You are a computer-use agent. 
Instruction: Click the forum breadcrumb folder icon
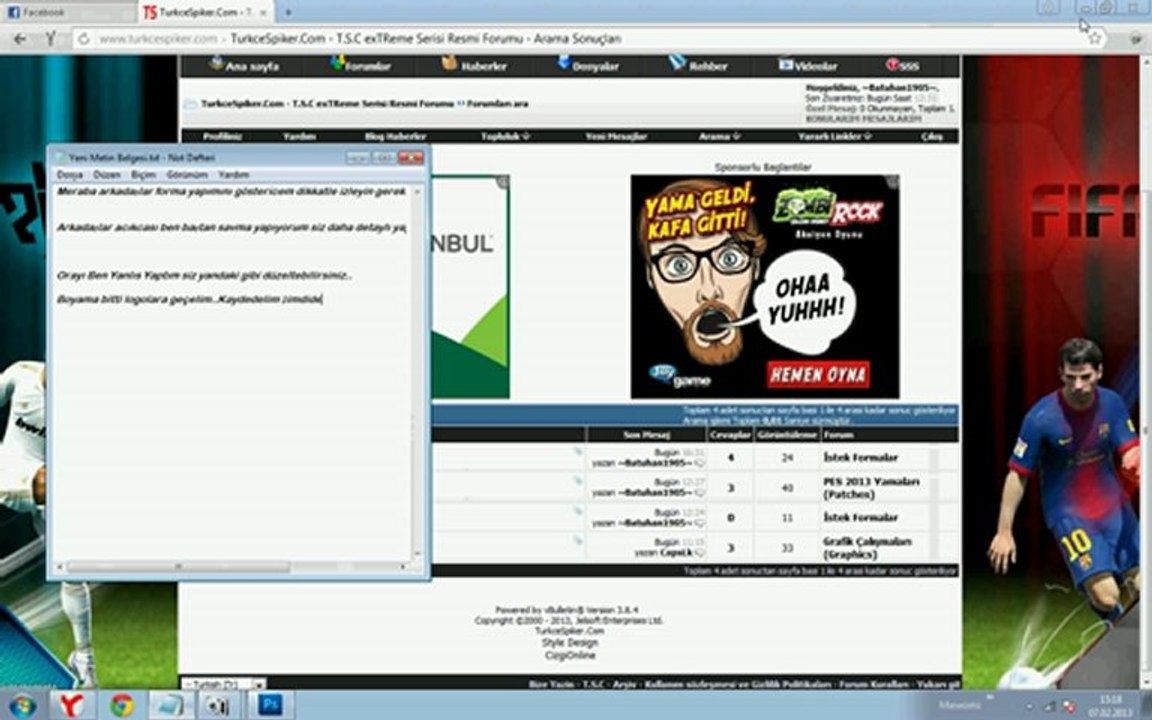pos(190,104)
